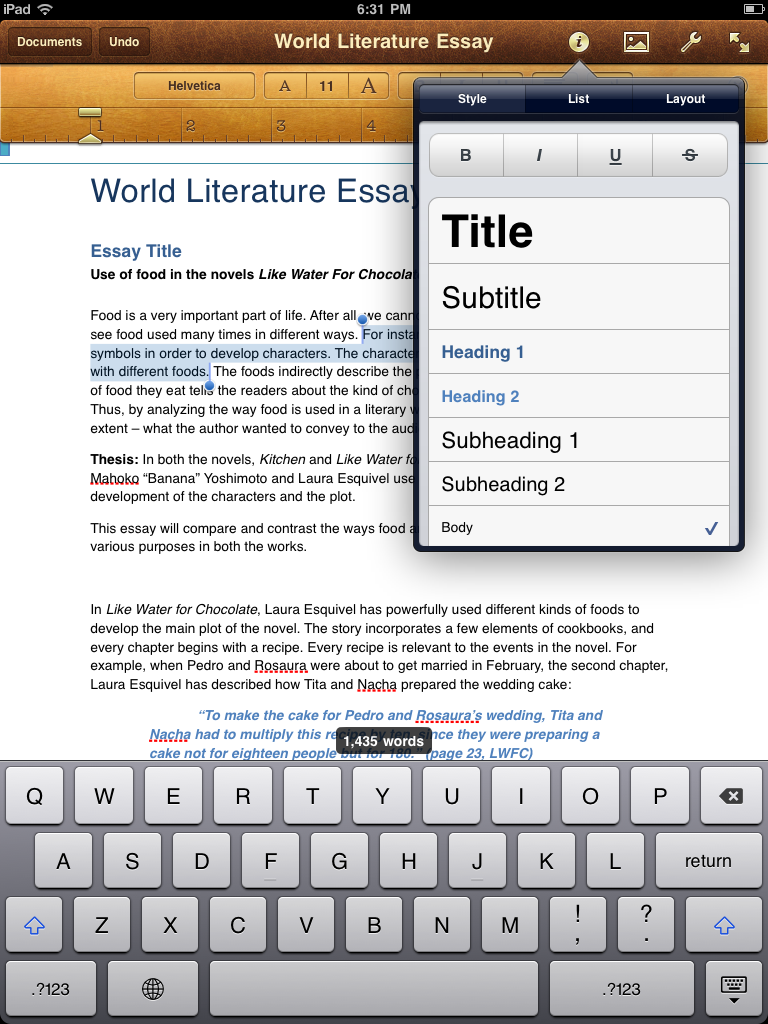Apply the Heading 2 style
Image resolution: width=768 pixels, height=1024 pixels.
[579, 396]
